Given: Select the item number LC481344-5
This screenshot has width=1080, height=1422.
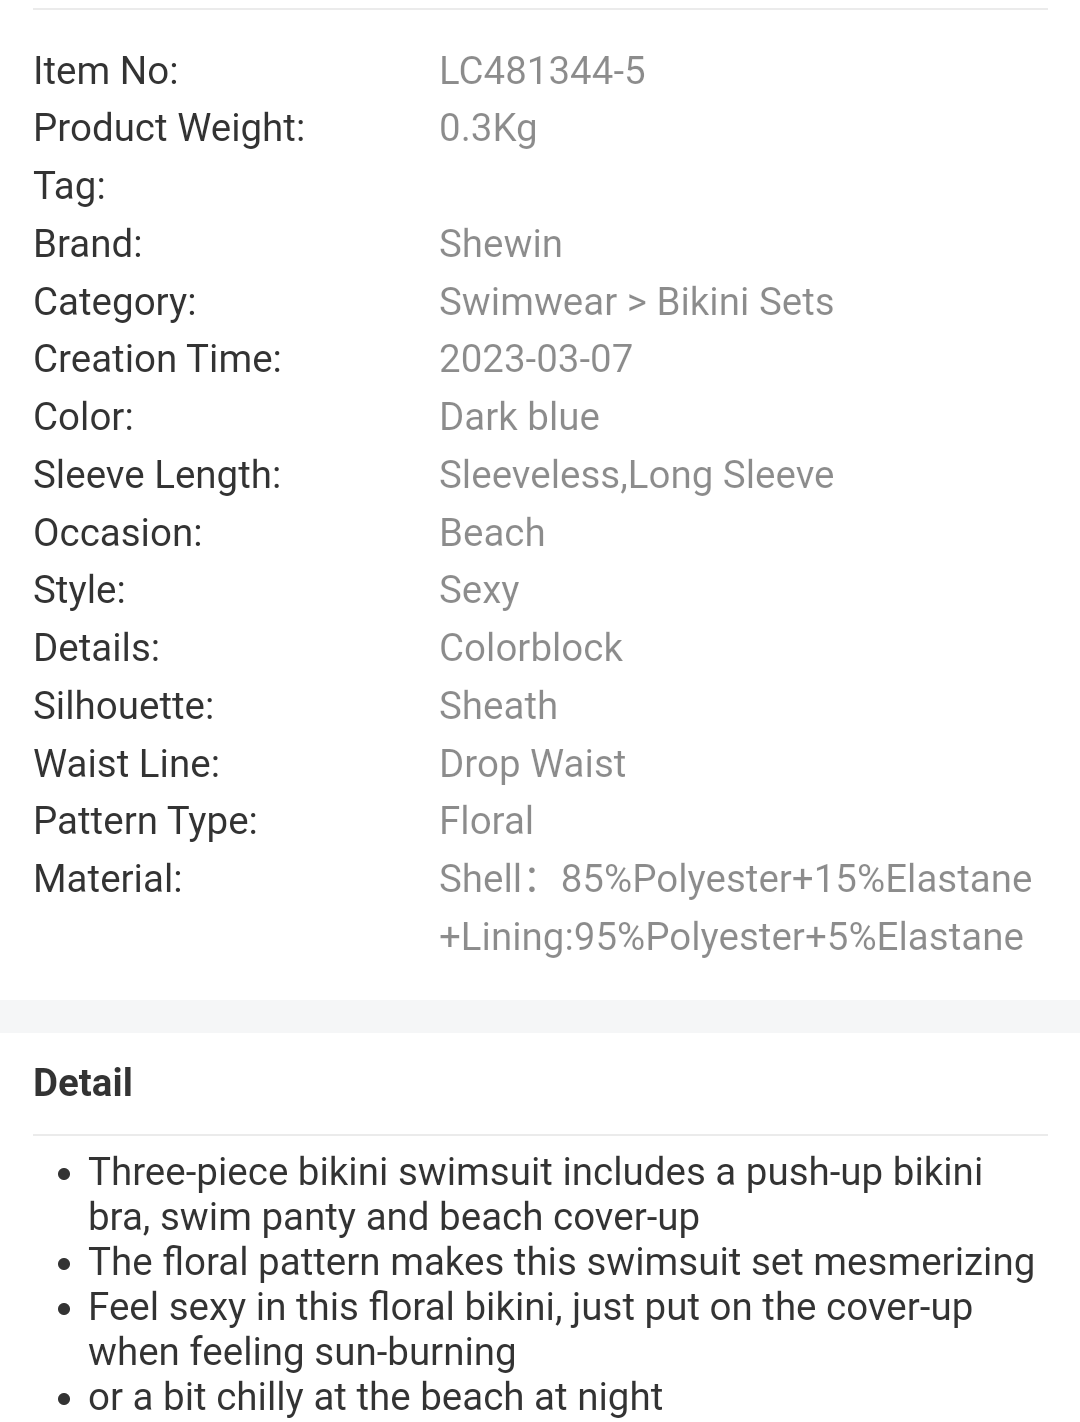Looking at the screenshot, I should point(542,71).
